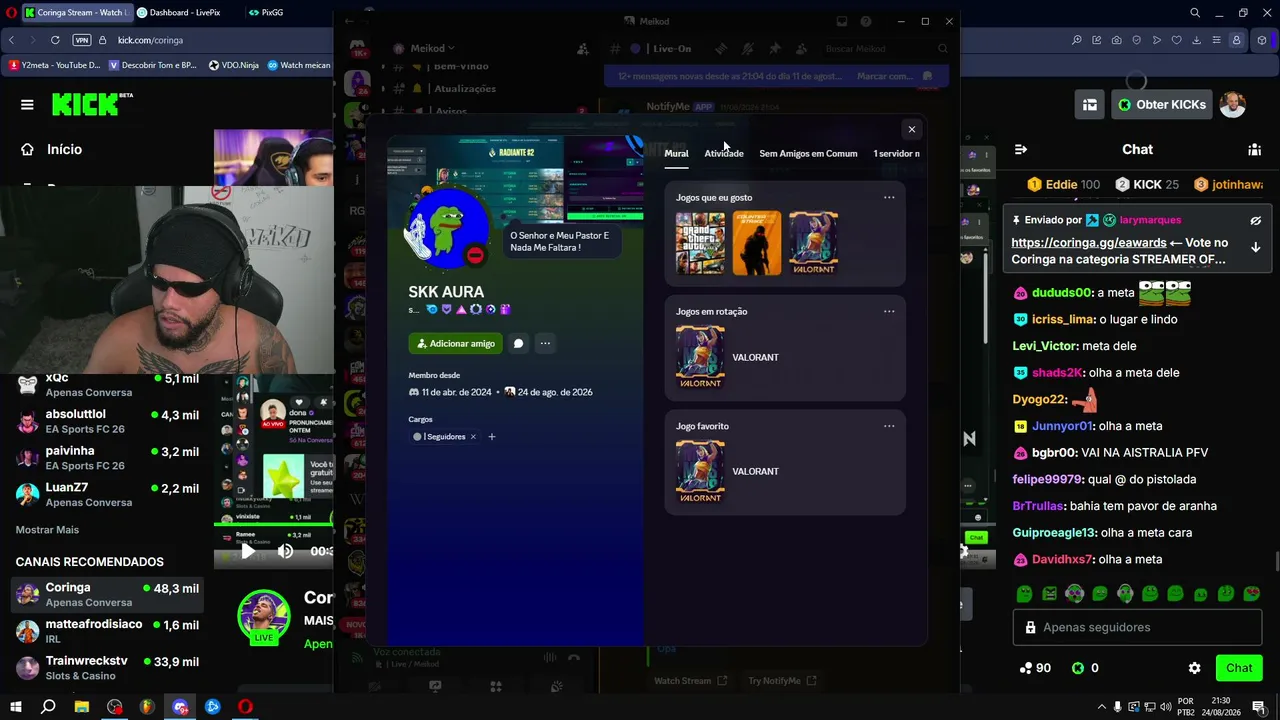This screenshot has width=1280, height=720.
Task: Hide the pinned message in chat
Action: [1255, 220]
